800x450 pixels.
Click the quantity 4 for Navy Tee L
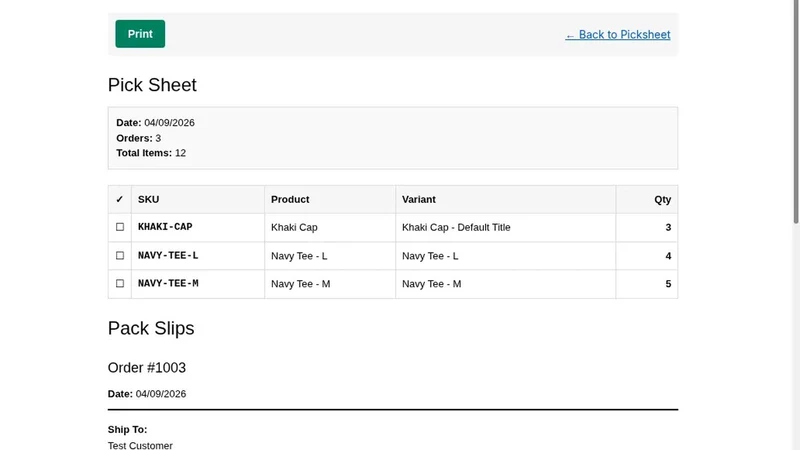point(668,256)
